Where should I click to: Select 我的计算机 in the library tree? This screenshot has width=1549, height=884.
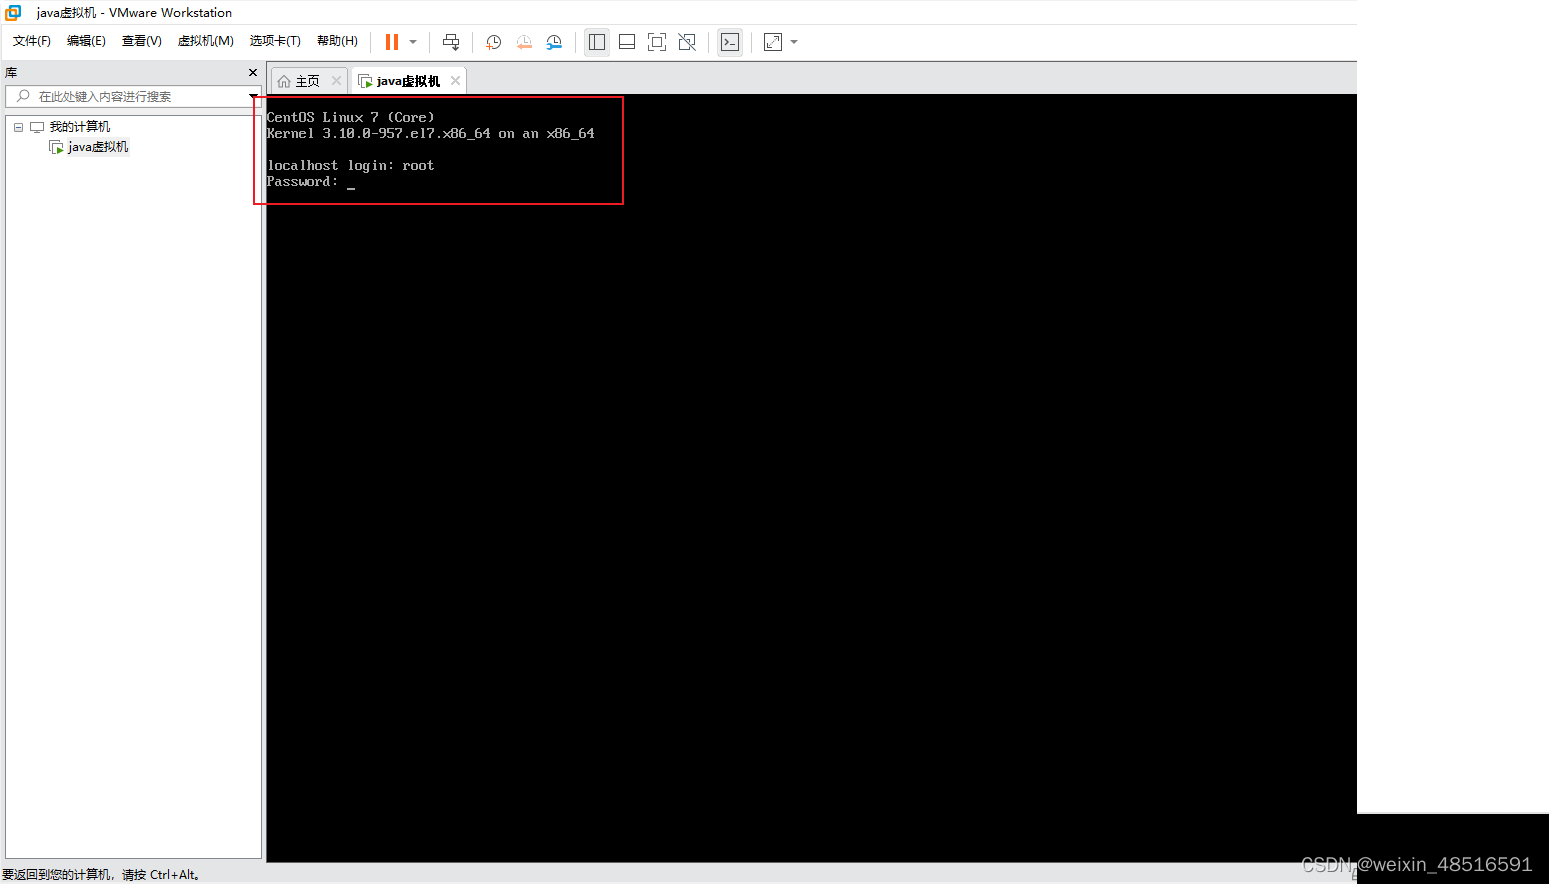pos(80,127)
